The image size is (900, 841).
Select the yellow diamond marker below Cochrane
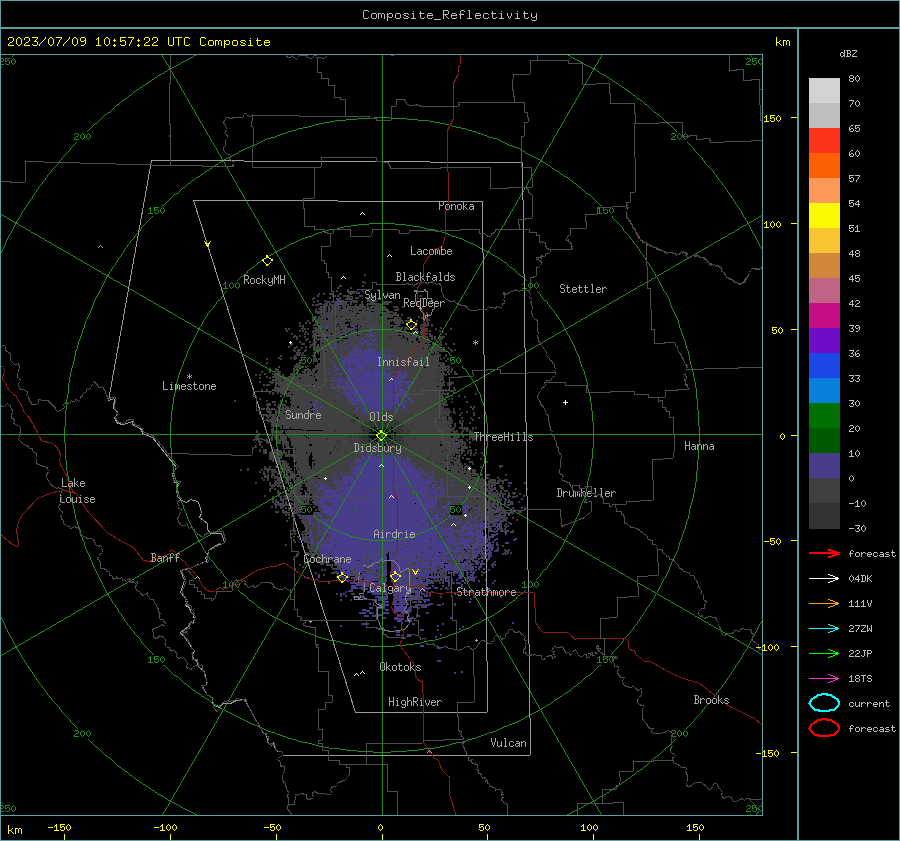pos(342,577)
